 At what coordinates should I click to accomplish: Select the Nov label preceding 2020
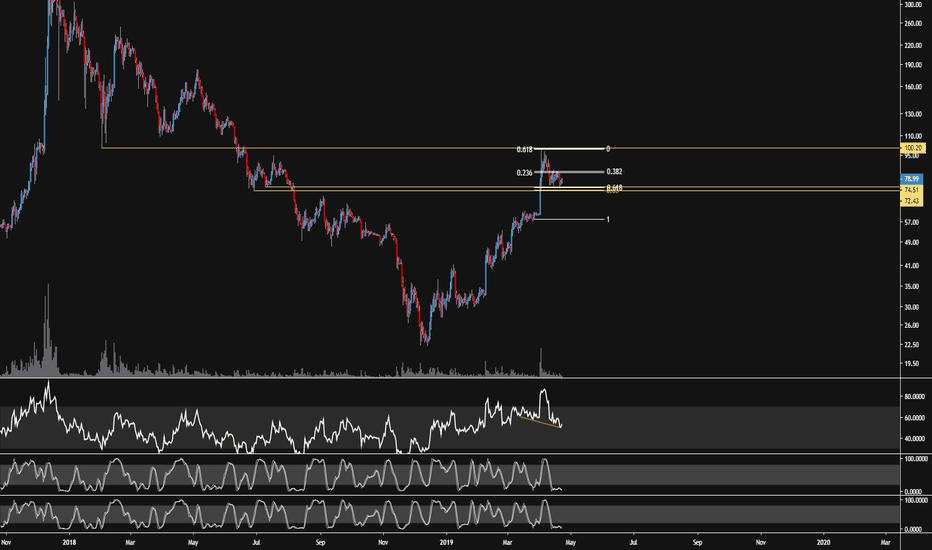[760, 542]
